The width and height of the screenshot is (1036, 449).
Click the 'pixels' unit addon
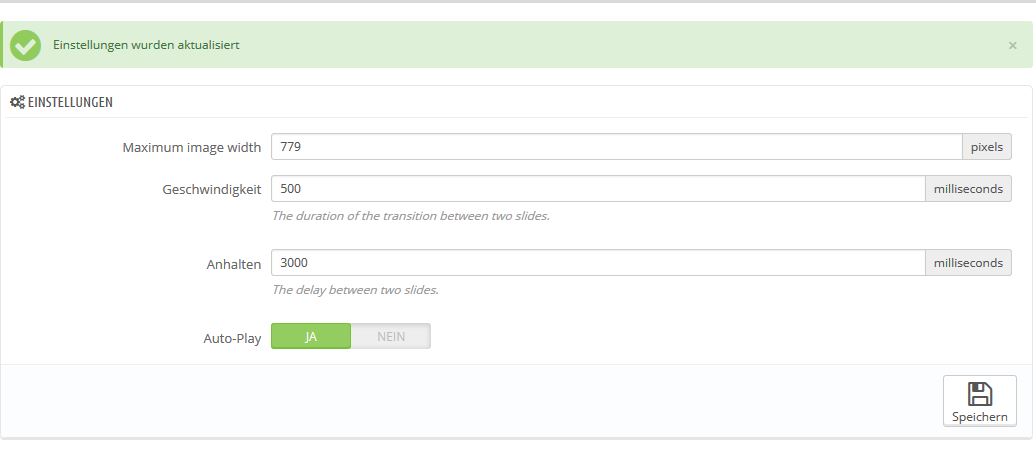(x=986, y=147)
